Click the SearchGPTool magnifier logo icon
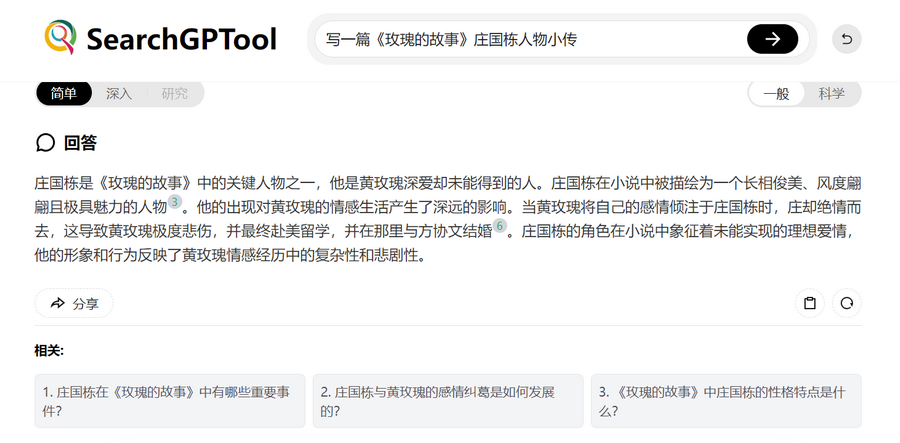The height and width of the screenshot is (443, 900). coord(60,38)
